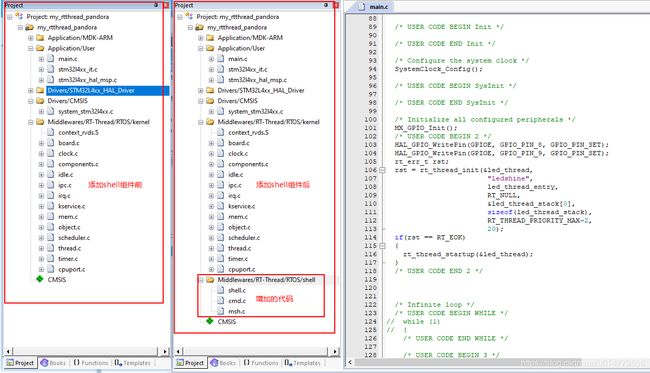Image resolution: width=650 pixels, height=373 pixels.
Task: Click the project root icon in middle Project panel
Action: [x=189, y=16]
